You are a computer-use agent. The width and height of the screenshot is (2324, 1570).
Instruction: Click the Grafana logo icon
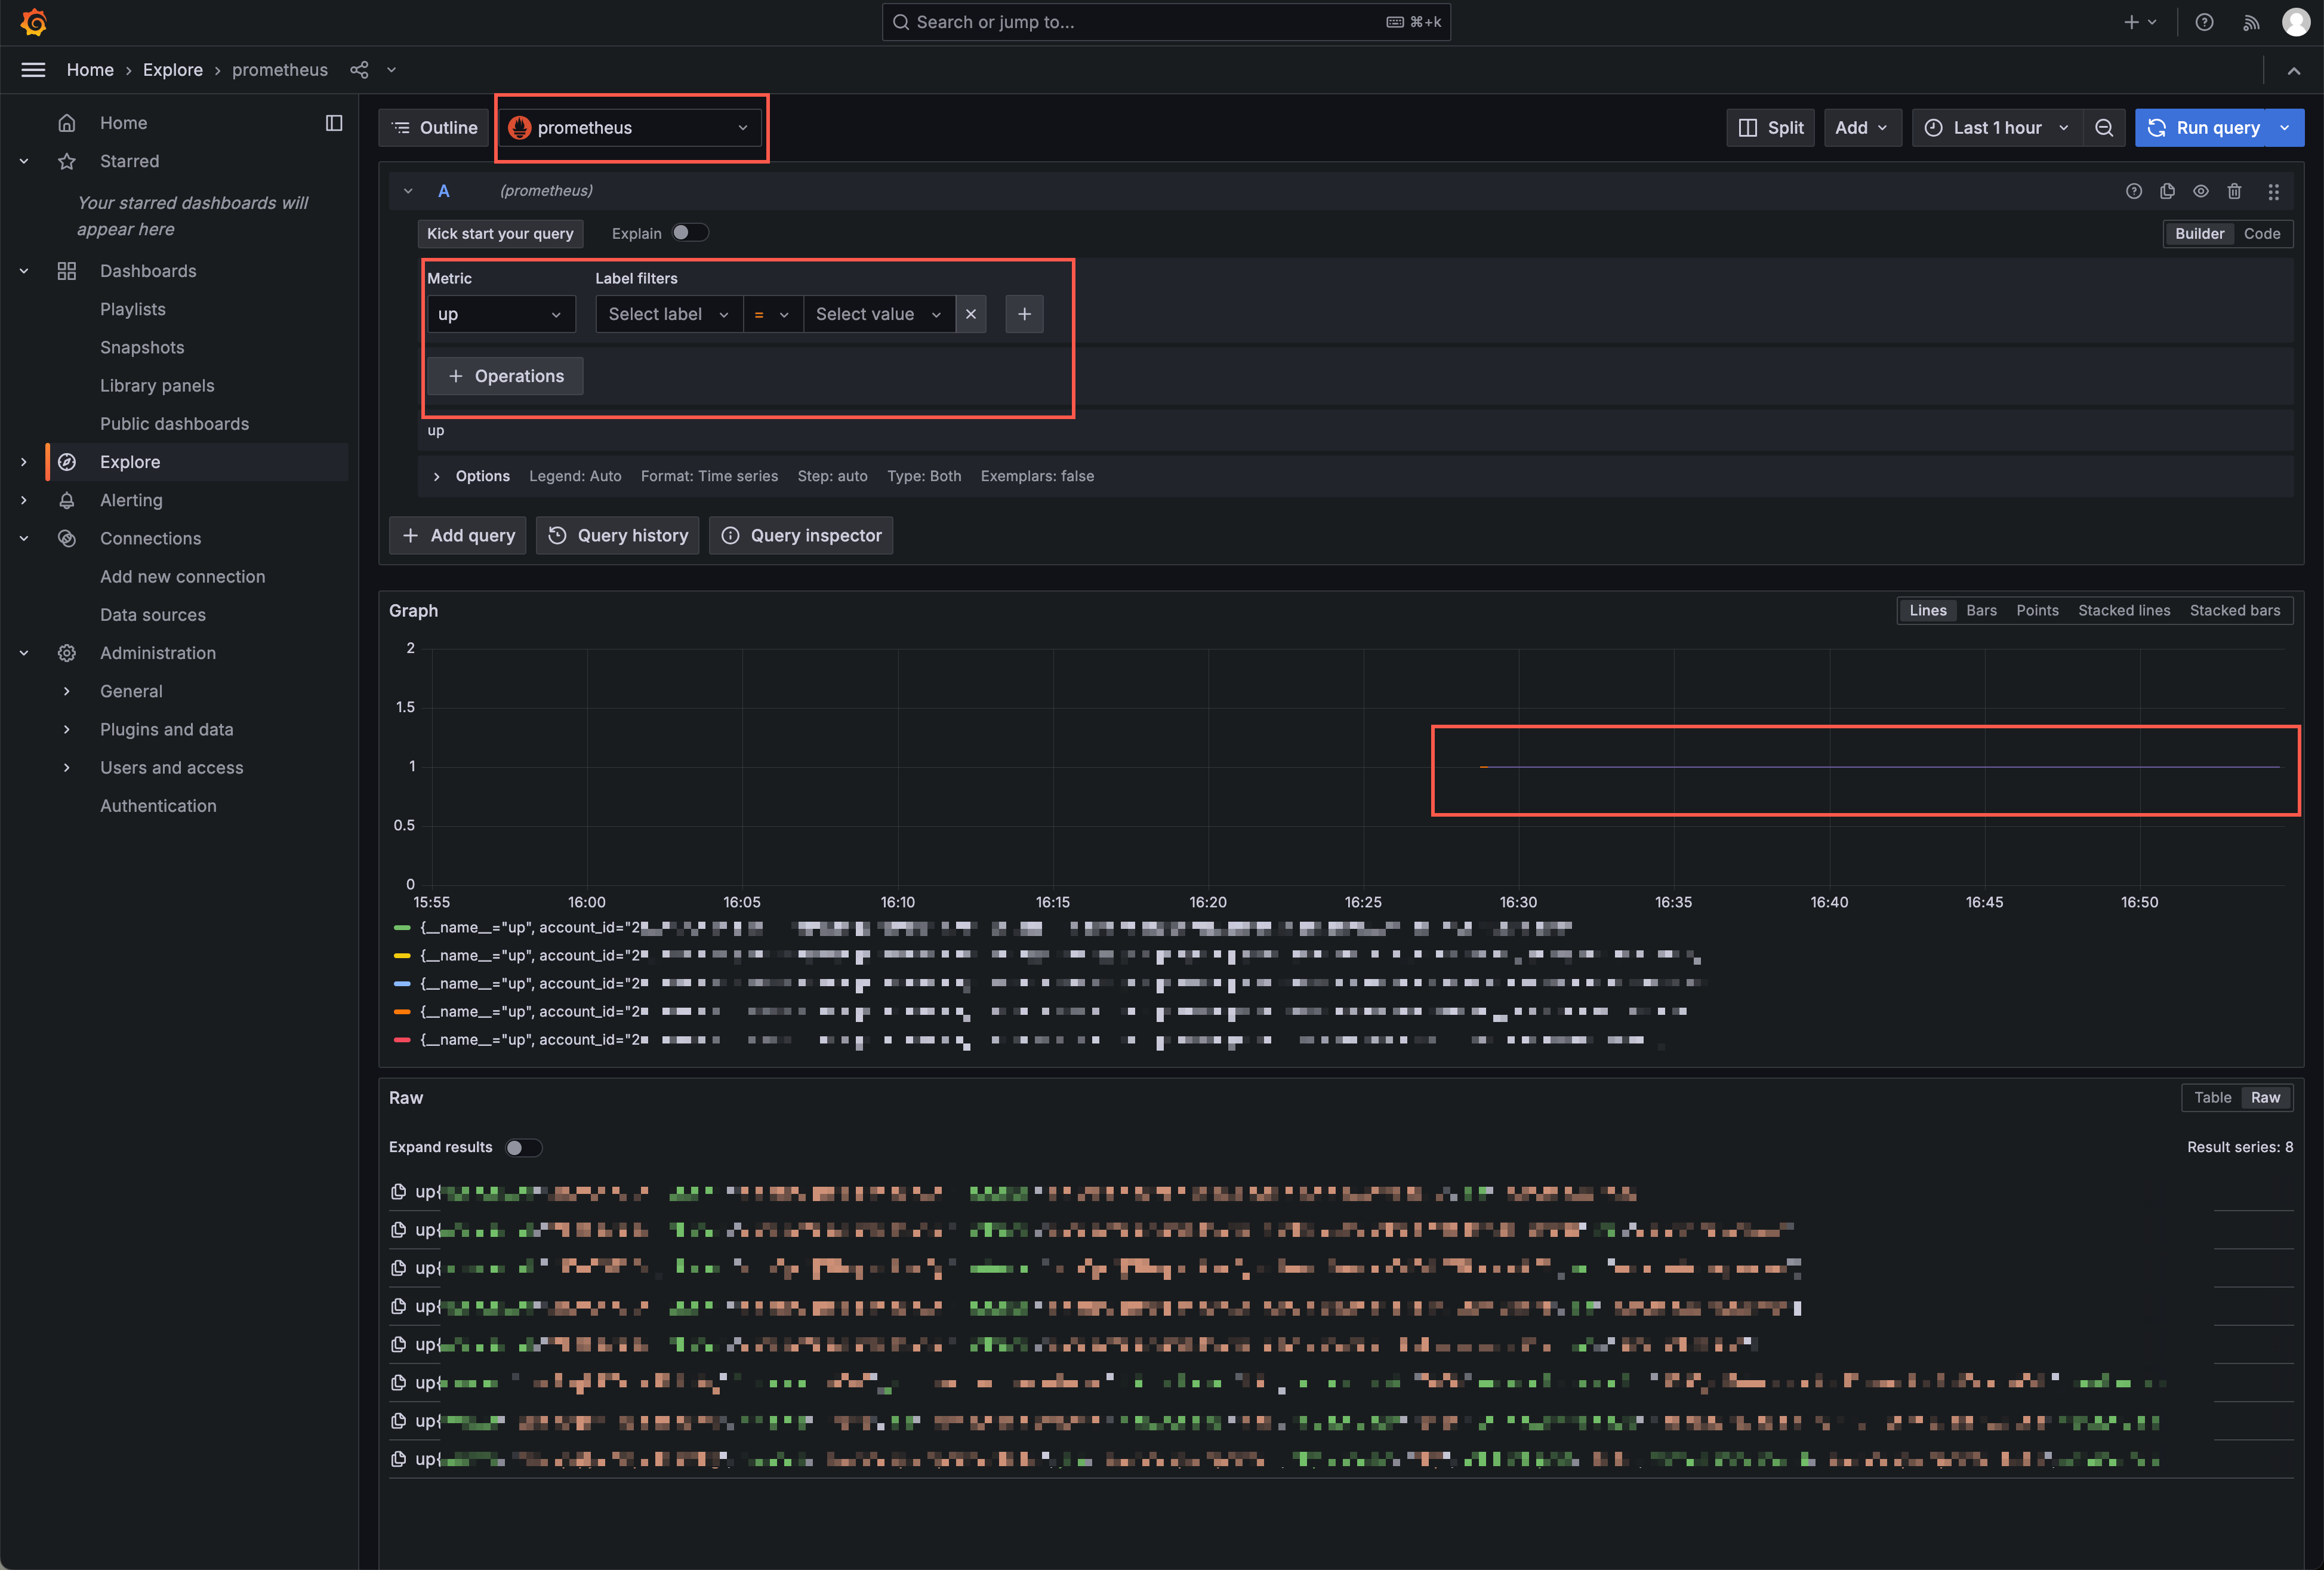tap(33, 22)
